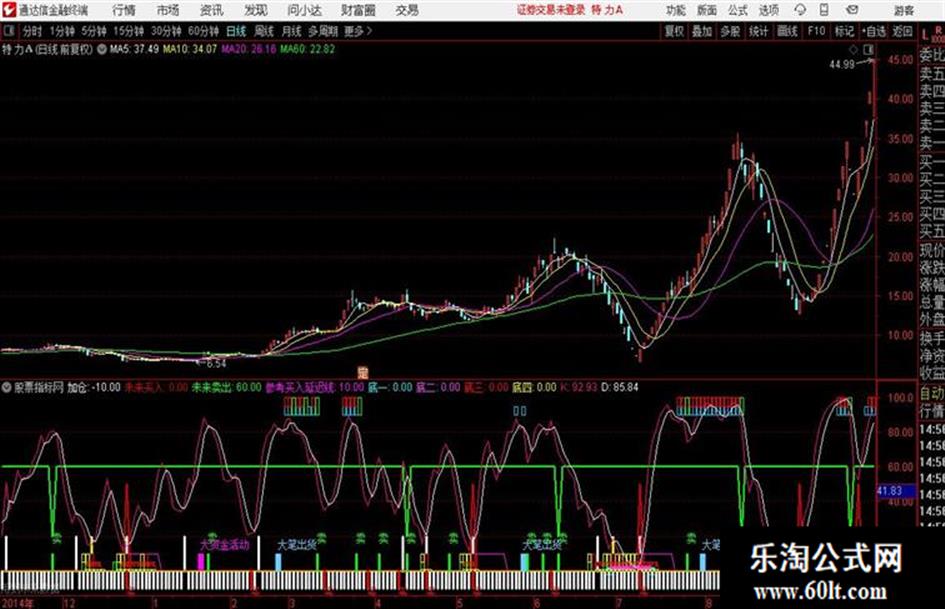Click the 统计 toolbar button
This screenshot has height=609, width=945.
tap(759, 31)
